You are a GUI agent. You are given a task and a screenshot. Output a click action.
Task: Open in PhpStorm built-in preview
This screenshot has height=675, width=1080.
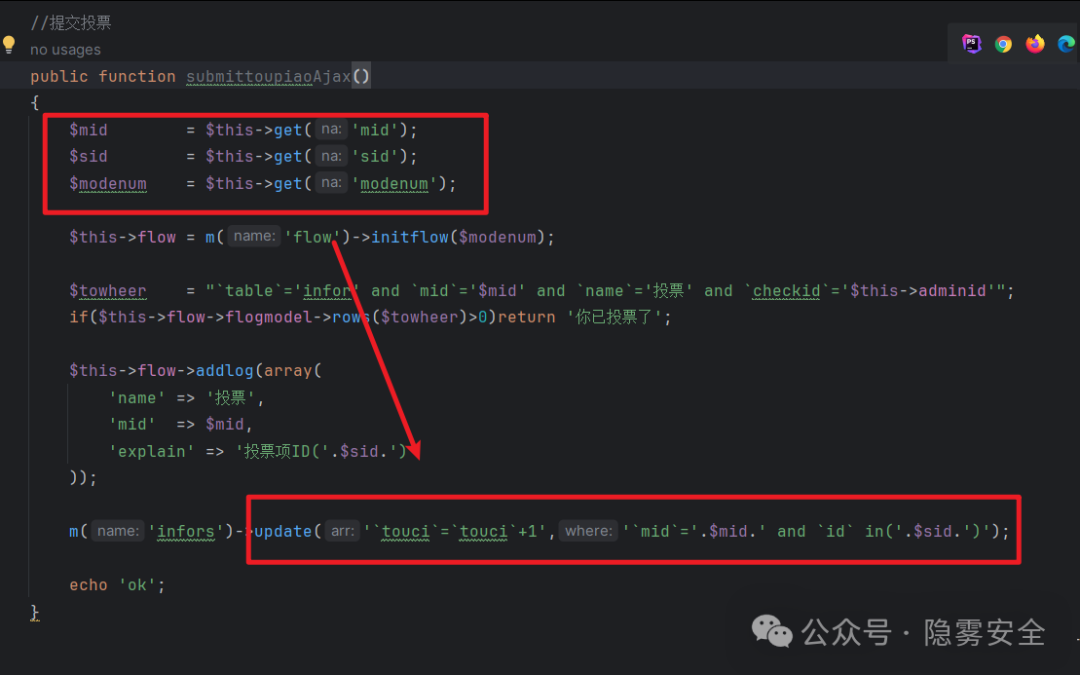(971, 43)
